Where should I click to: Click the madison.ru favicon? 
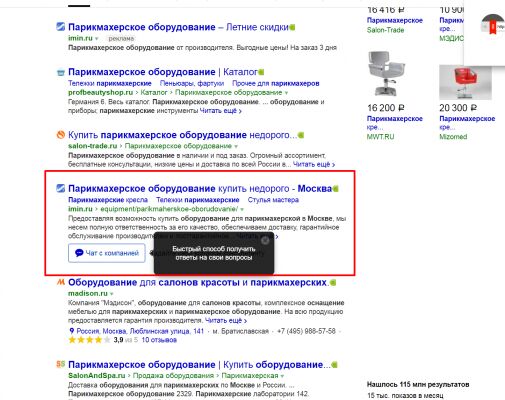pos(60,282)
